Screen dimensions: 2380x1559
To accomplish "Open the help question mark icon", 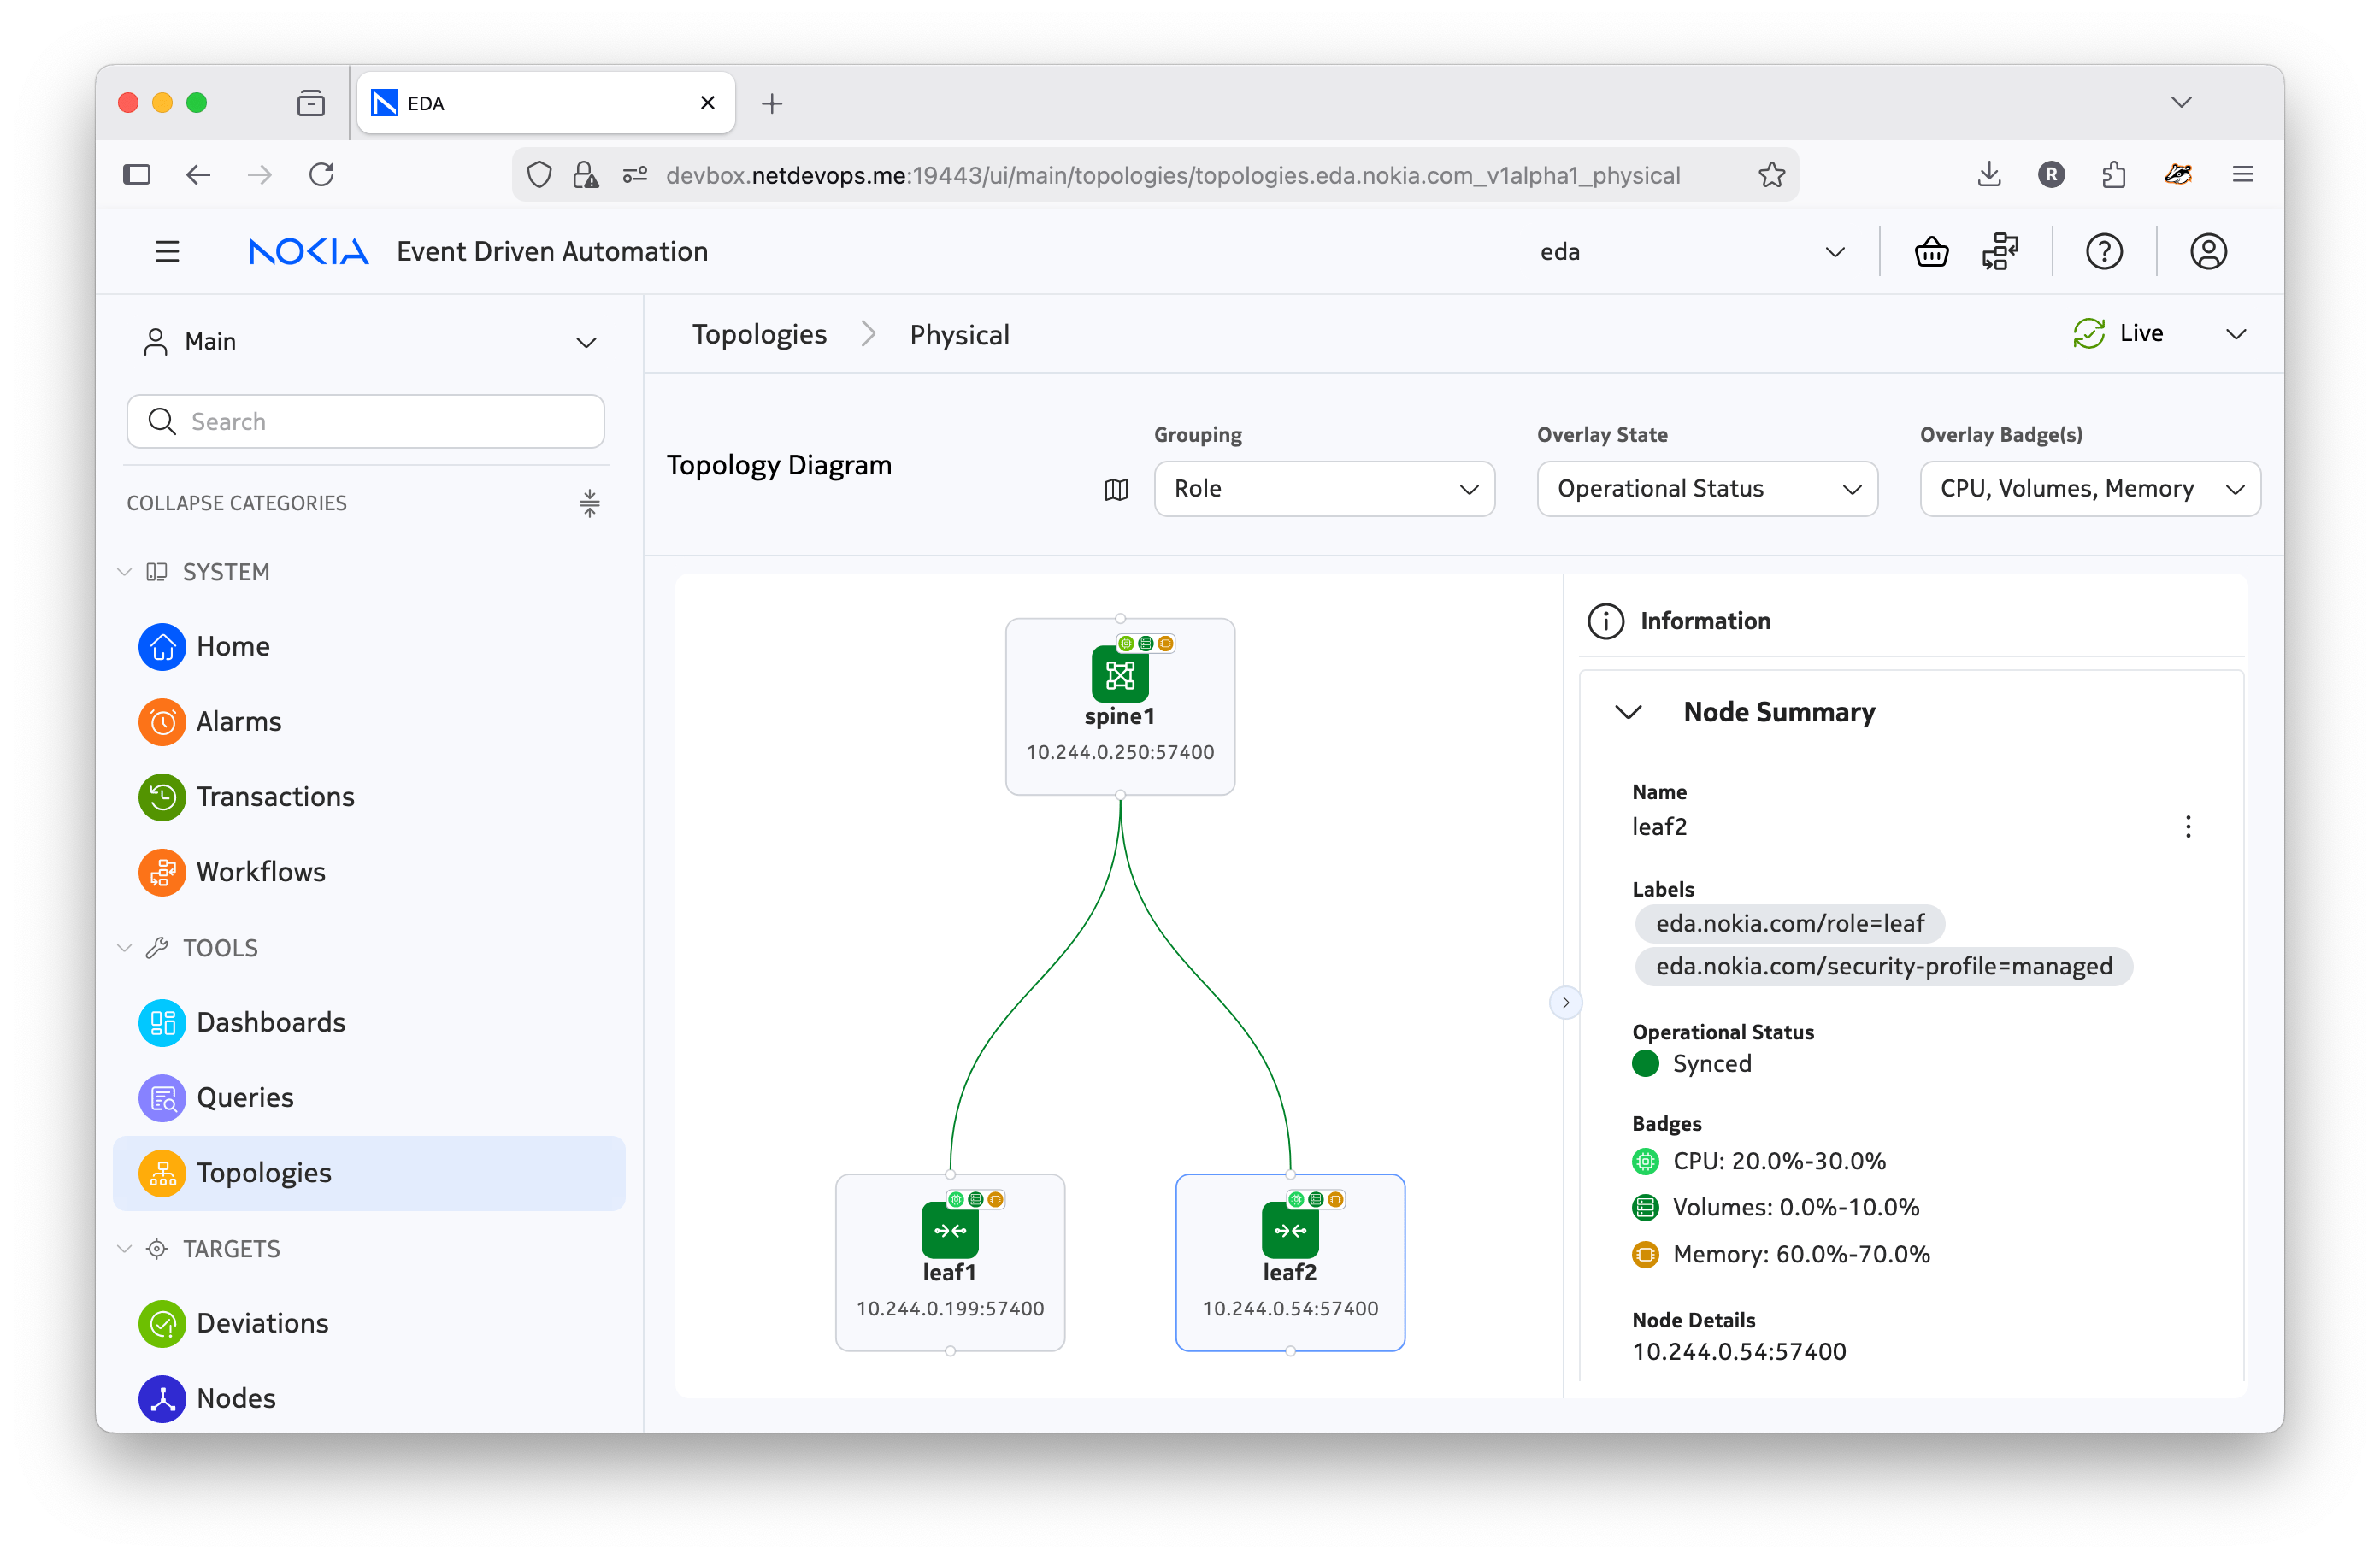I will [x=2104, y=252].
